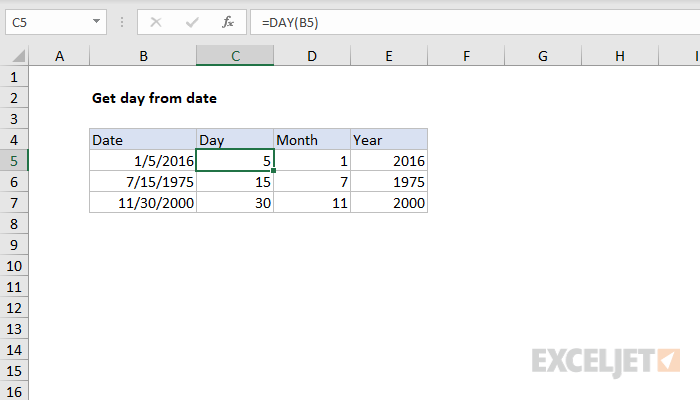This screenshot has height=400, width=700.
Task: Click the Cancel (X) formula bar icon
Action: click(x=156, y=22)
